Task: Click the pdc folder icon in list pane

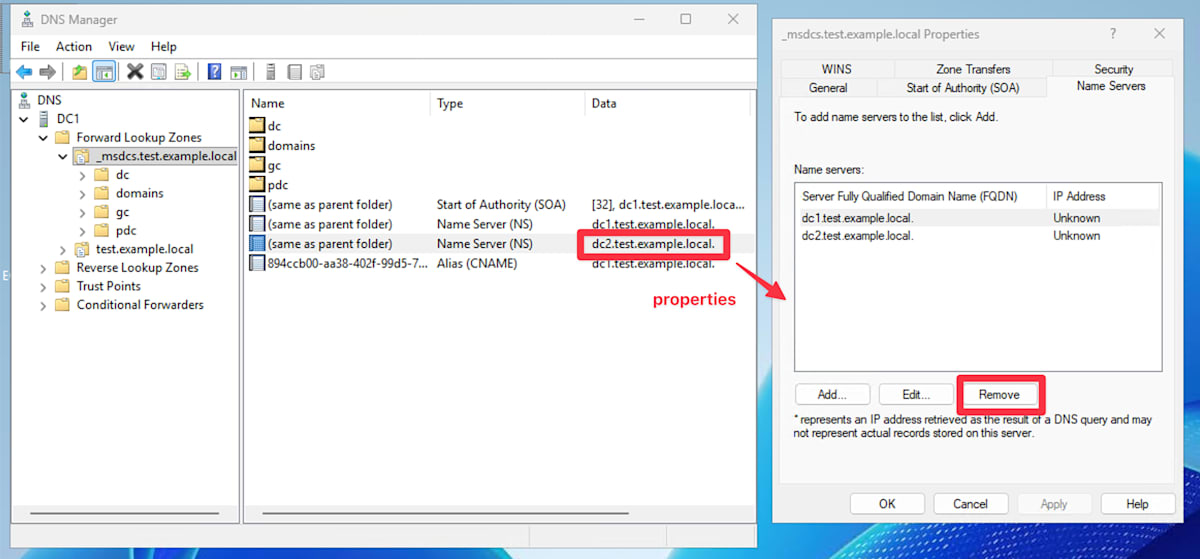Action: (257, 184)
